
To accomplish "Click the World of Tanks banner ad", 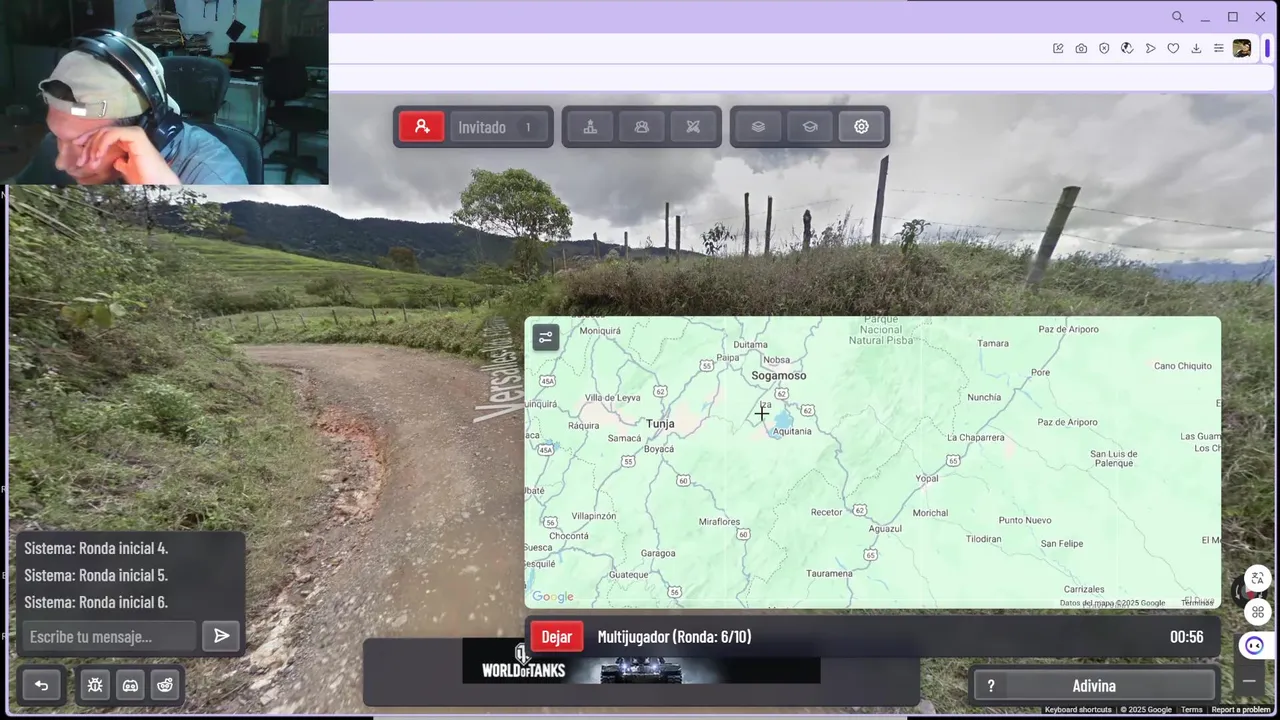I will point(641,661).
